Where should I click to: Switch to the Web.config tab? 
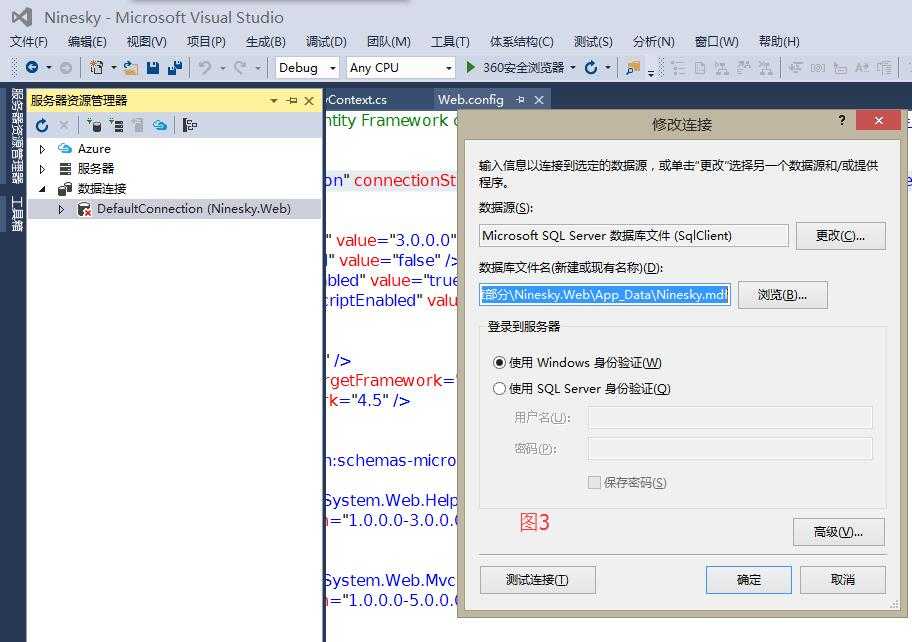click(x=471, y=99)
